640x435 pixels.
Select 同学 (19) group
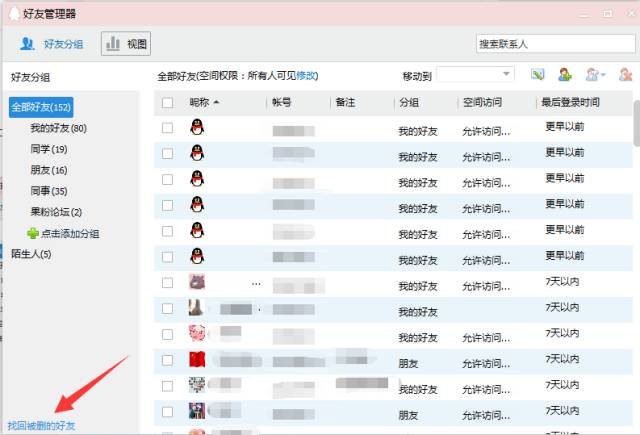point(49,149)
